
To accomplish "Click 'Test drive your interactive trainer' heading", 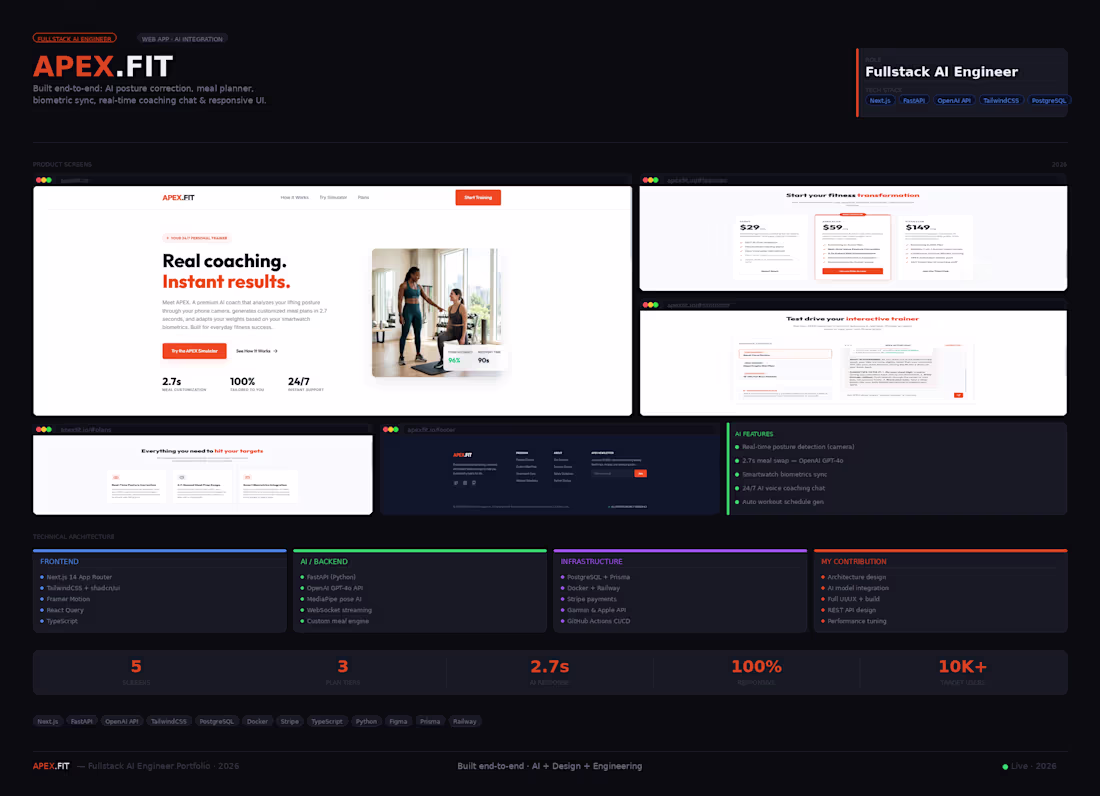I will [852, 319].
